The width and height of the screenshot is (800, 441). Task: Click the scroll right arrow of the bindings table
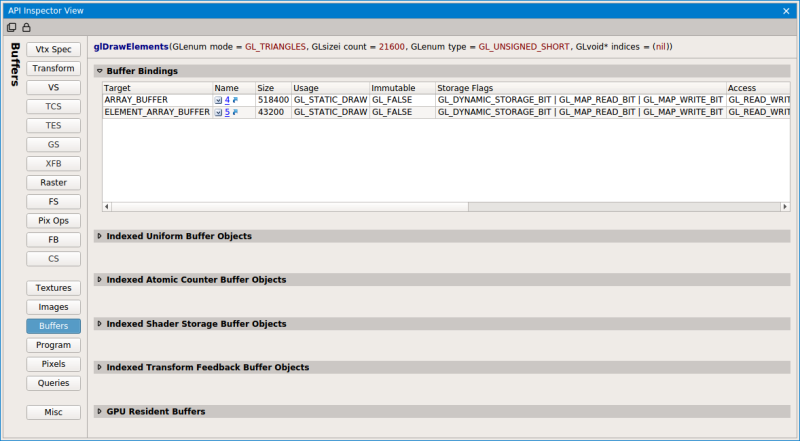(785, 207)
